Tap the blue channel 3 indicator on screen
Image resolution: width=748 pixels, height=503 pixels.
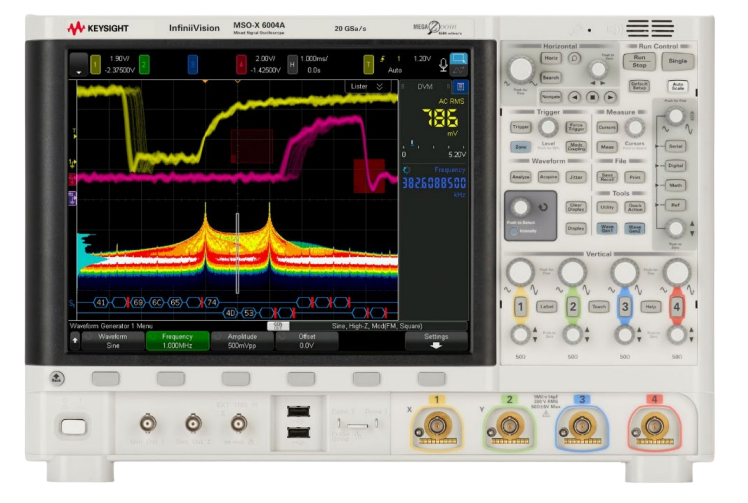pyautogui.click(x=193, y=64)
